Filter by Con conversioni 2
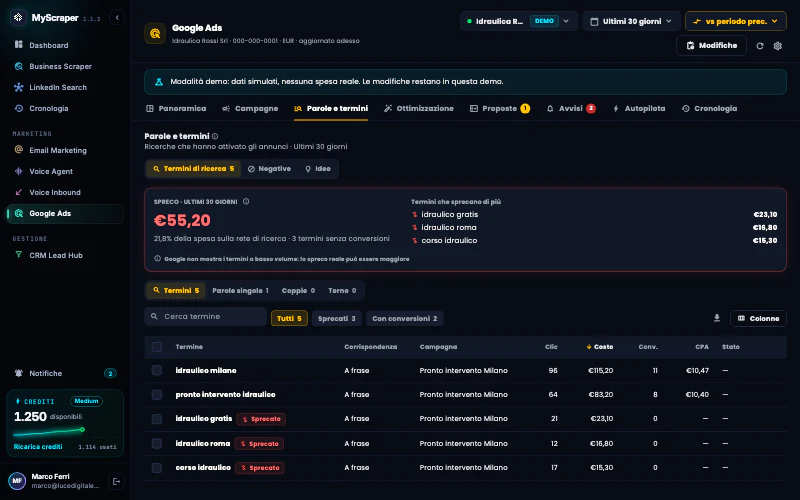 click(405, 318)
